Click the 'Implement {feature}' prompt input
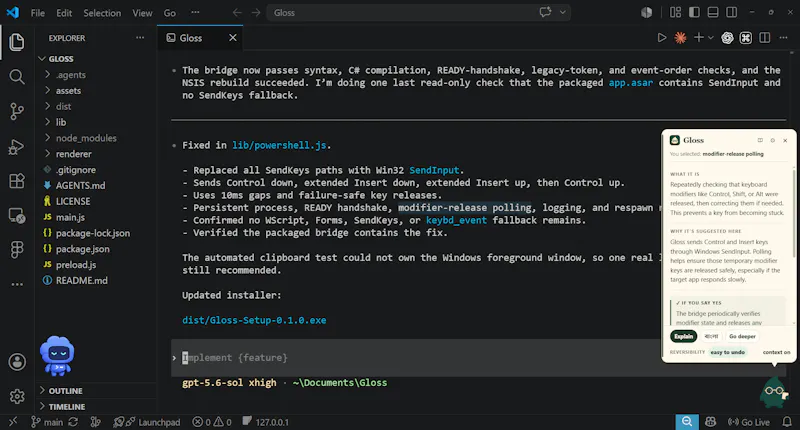 tap(418, 358)
